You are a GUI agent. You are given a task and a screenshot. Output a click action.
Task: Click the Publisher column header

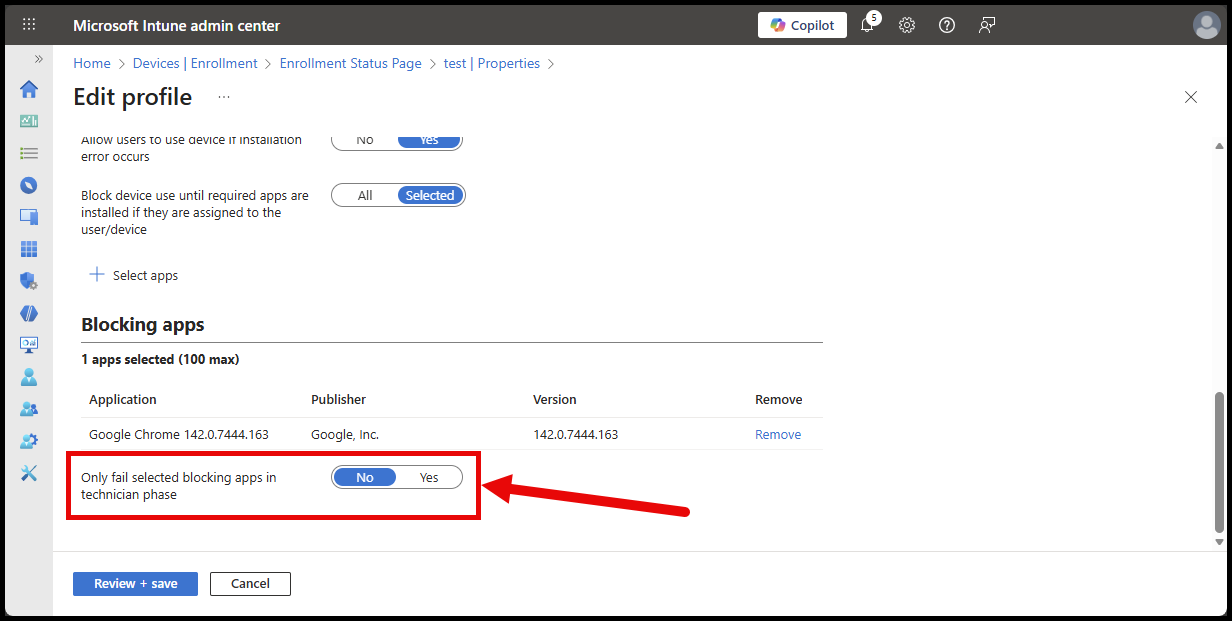(x=339, y=399)
